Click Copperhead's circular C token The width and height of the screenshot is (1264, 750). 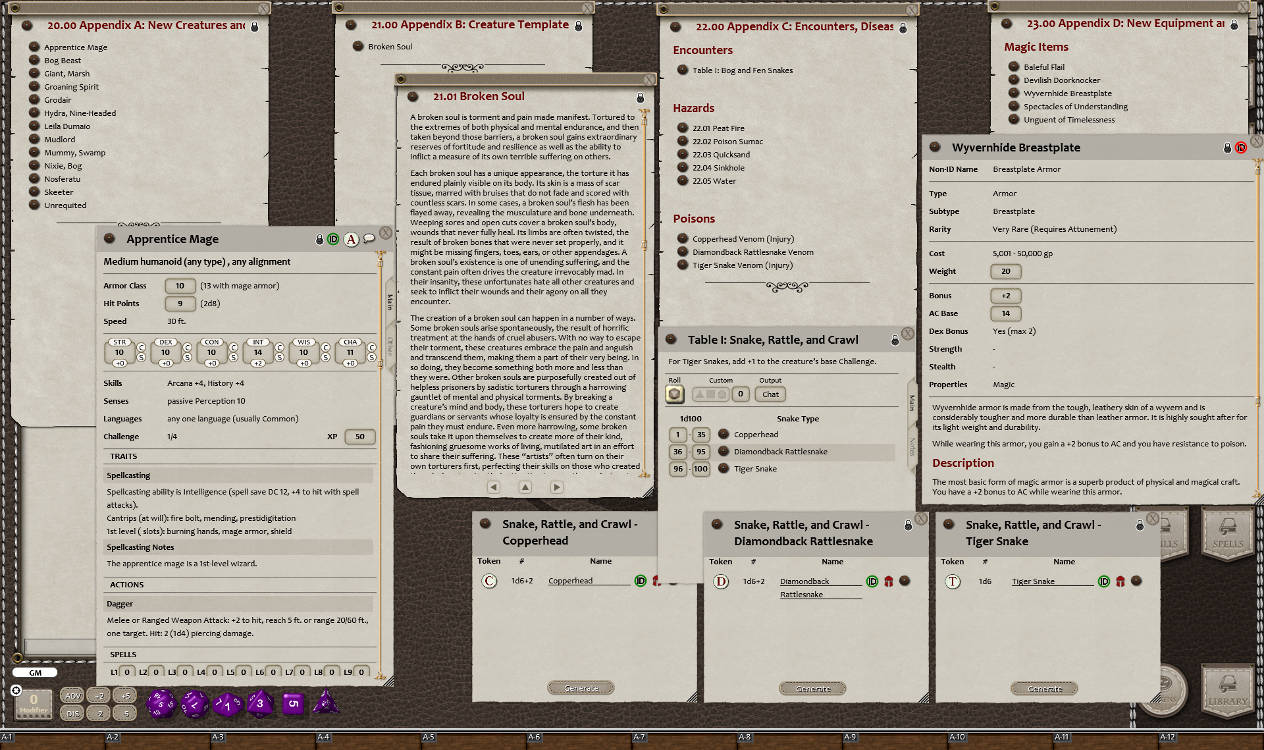pos(489,581)
